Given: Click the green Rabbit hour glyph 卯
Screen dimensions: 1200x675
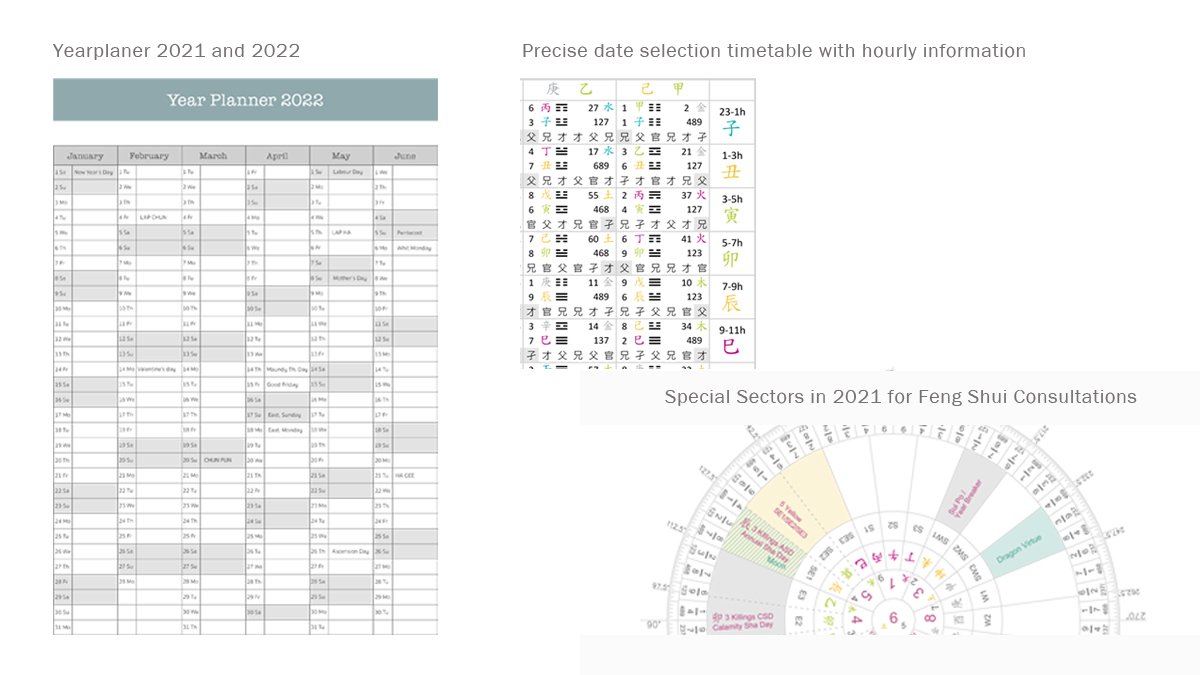Looking at the screenshot, I should tap(732, 259).
